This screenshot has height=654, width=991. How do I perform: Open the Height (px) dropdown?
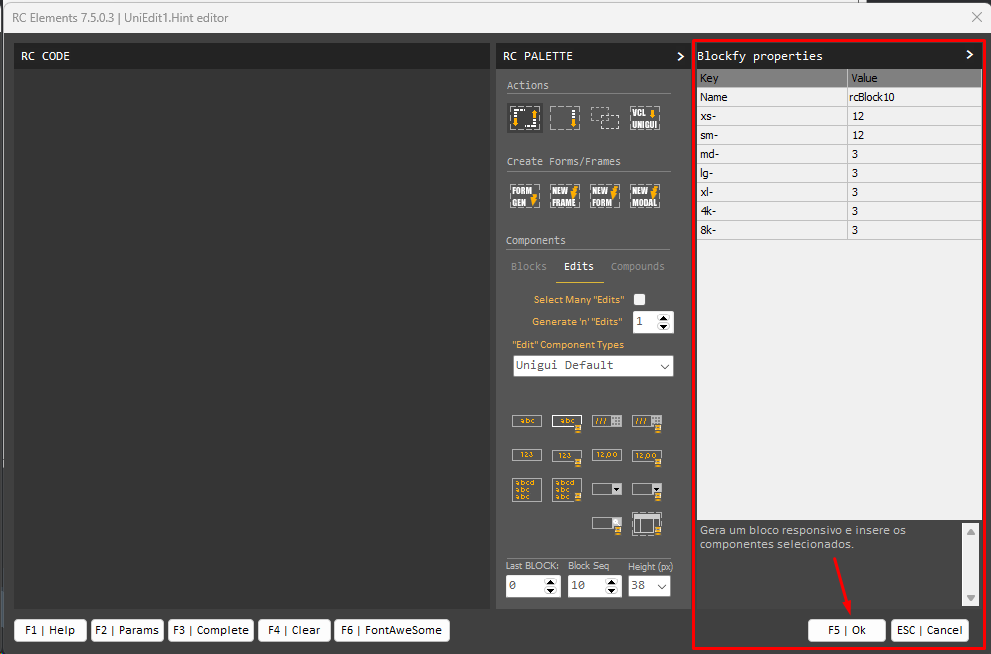click(660, 587)
